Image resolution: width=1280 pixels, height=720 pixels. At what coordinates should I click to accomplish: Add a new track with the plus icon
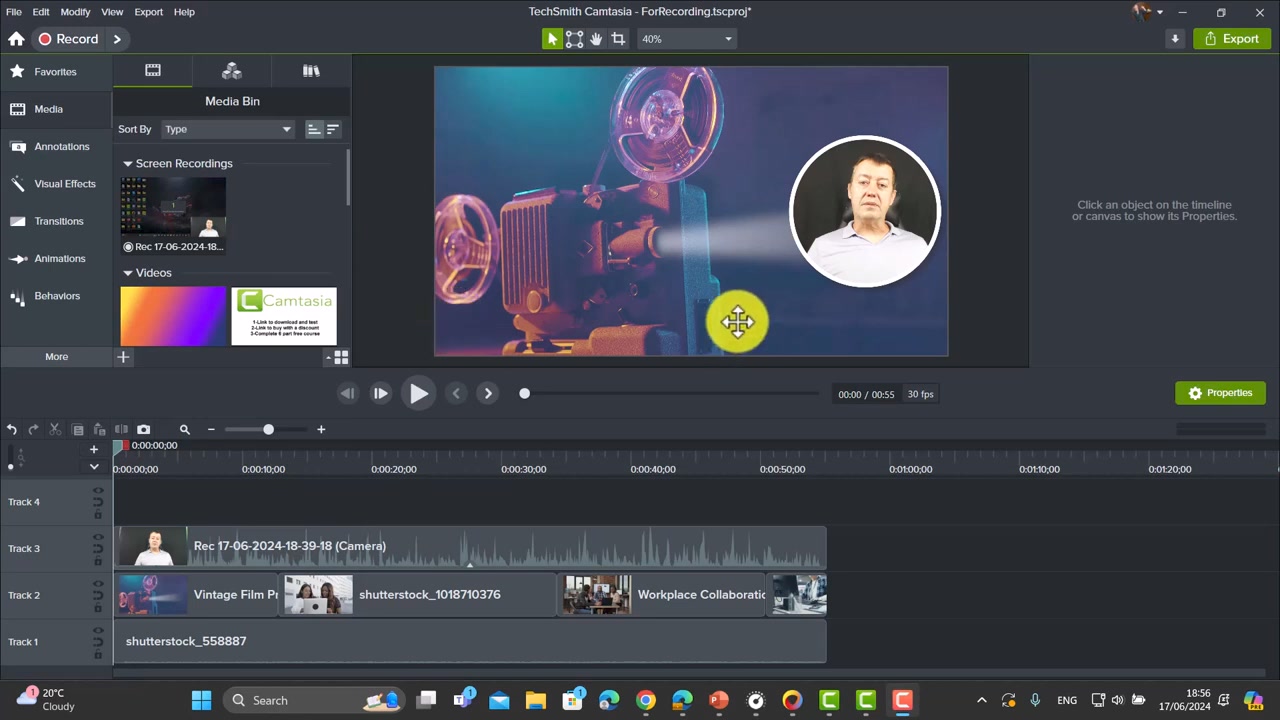pyautogui.click(x=94, y=450)
